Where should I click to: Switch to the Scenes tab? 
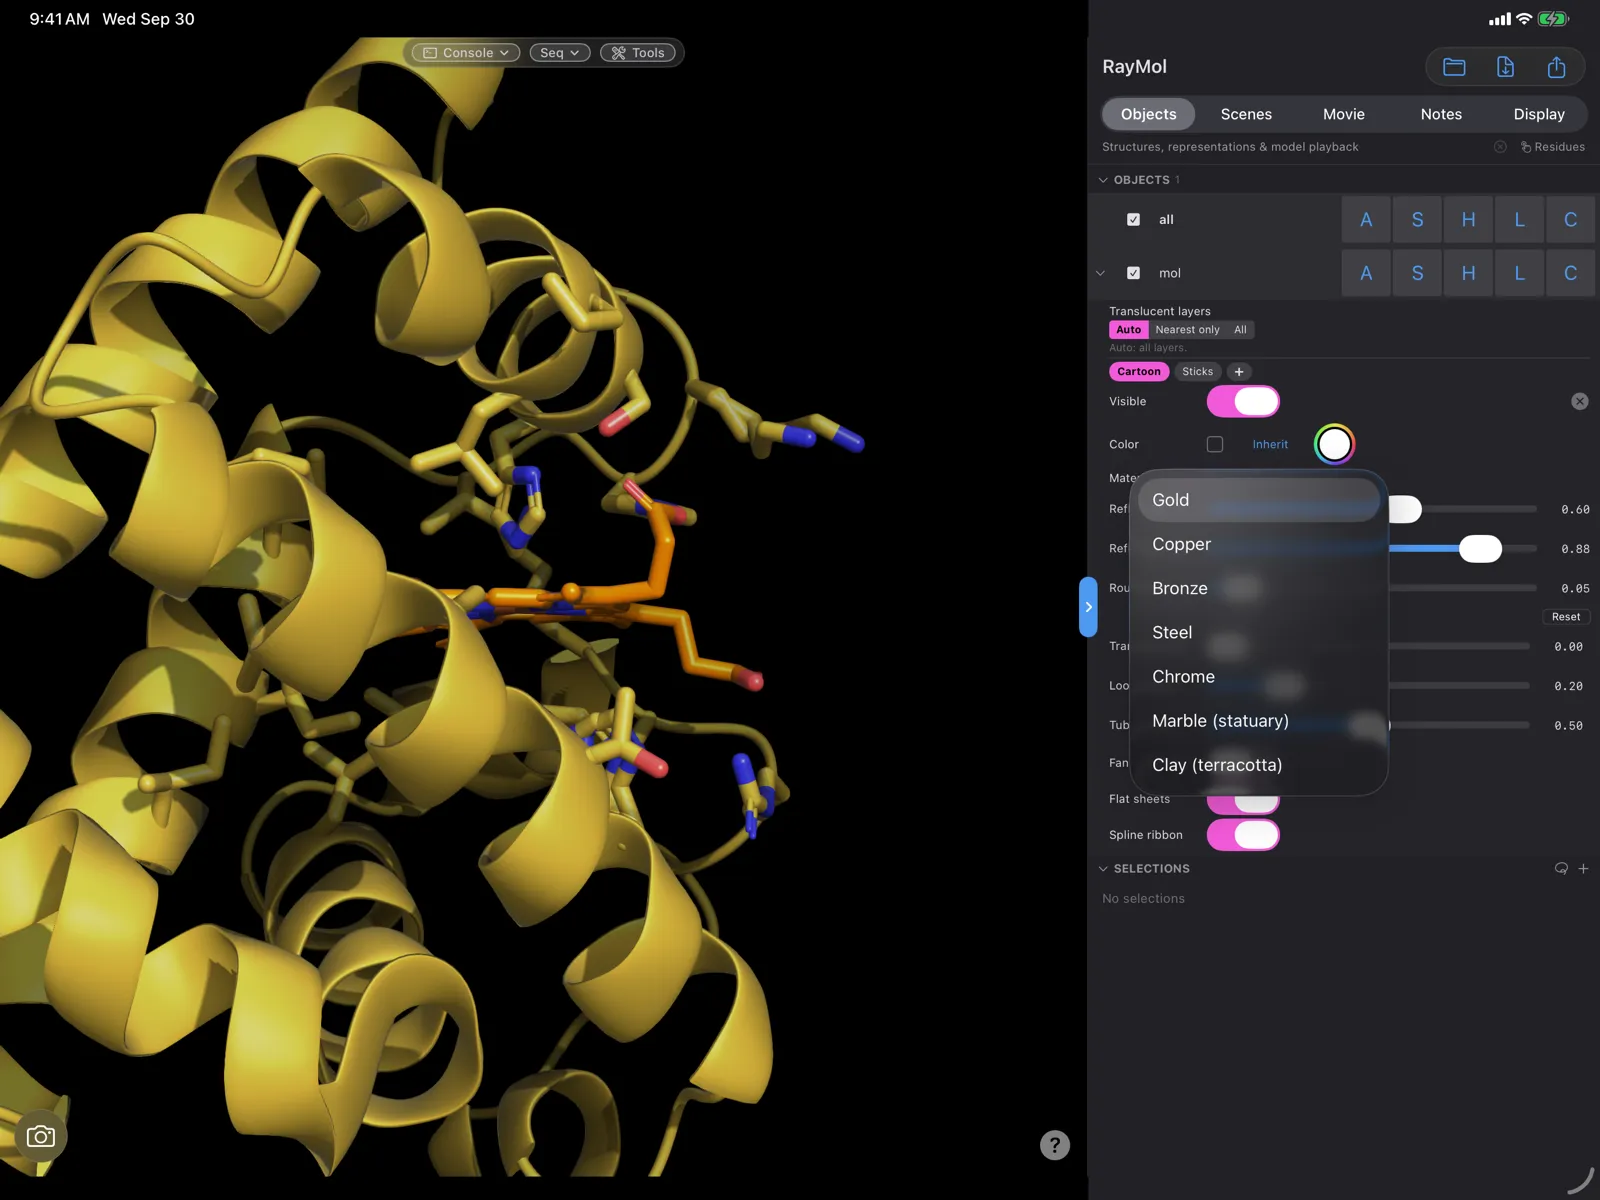click(1246, 114)
